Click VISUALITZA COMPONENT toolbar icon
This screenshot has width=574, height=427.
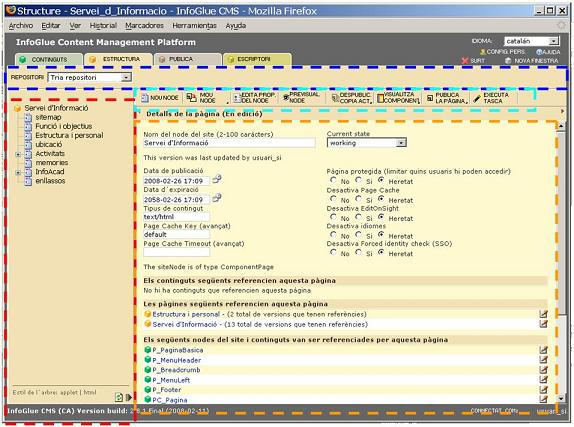380,98
